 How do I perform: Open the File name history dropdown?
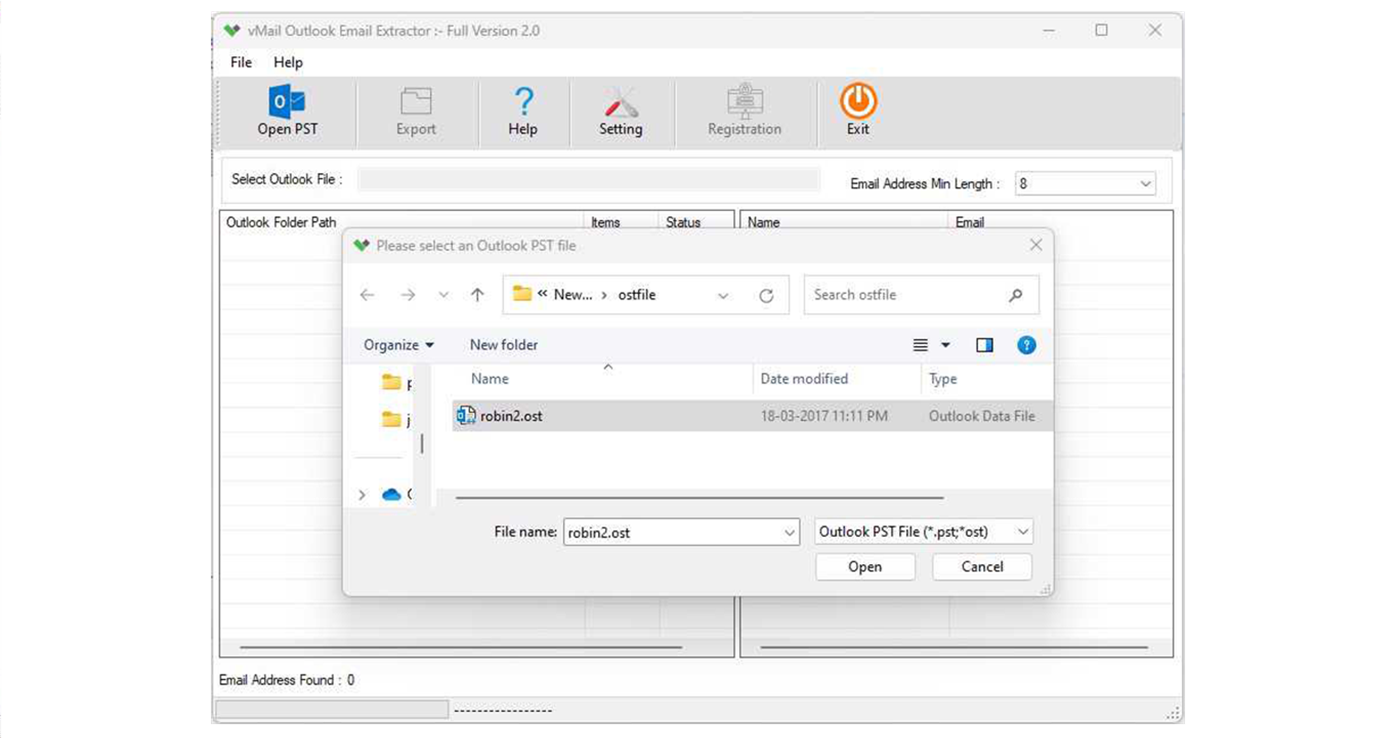click(789, 533)
